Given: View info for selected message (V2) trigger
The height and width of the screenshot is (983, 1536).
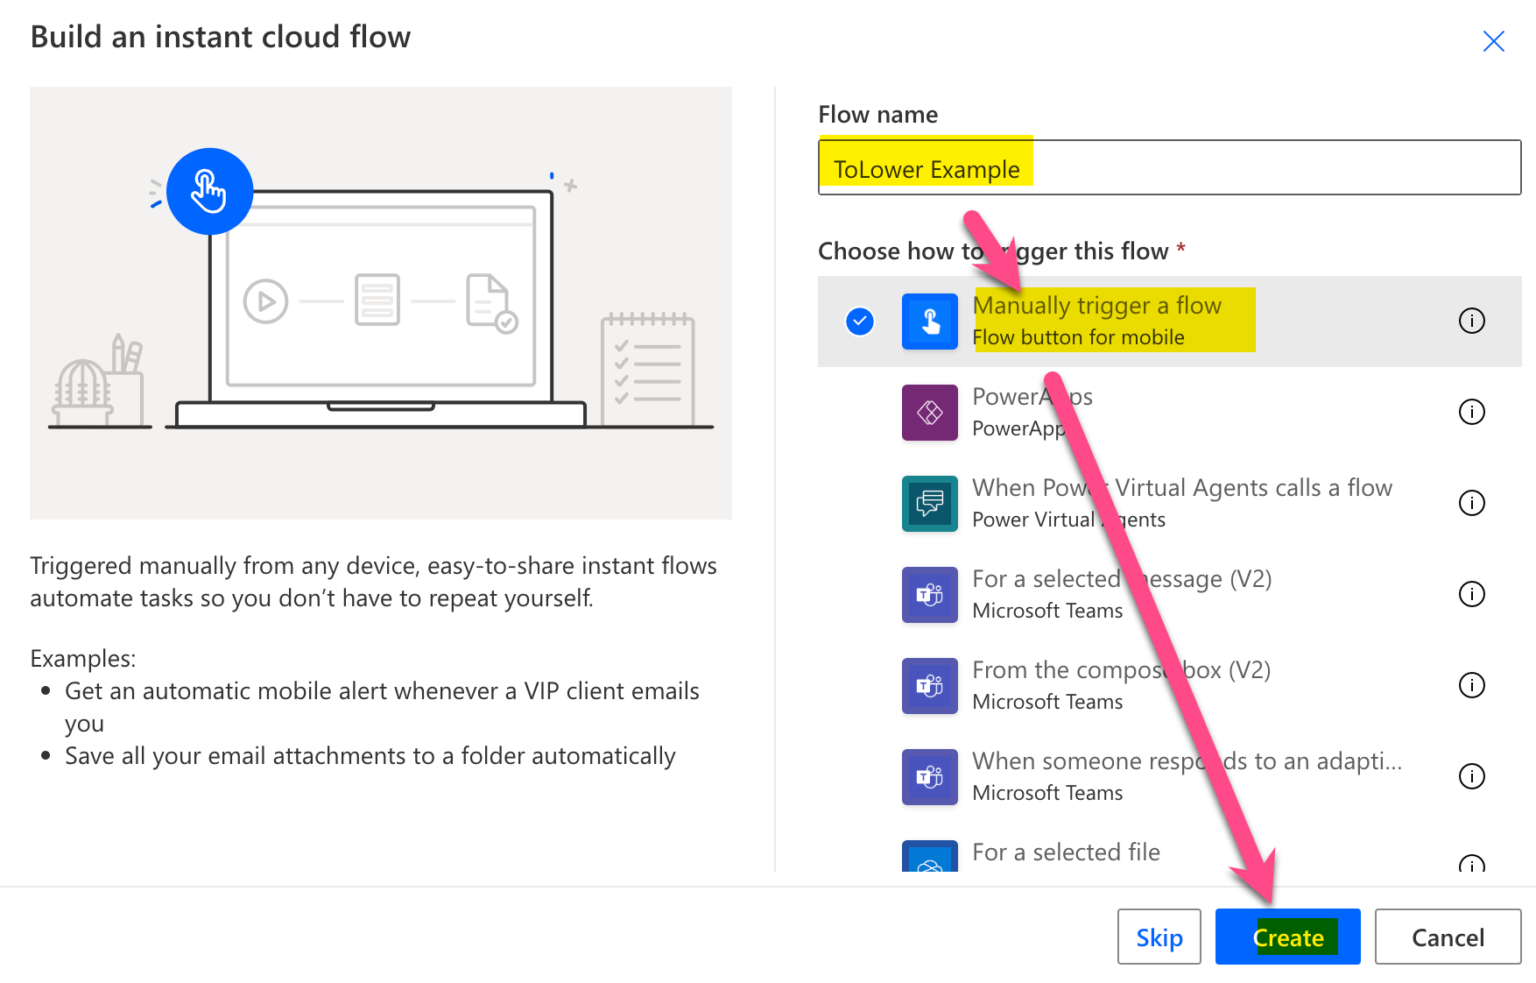Looking at the screenshot, I should click(x=1471, y=594).
